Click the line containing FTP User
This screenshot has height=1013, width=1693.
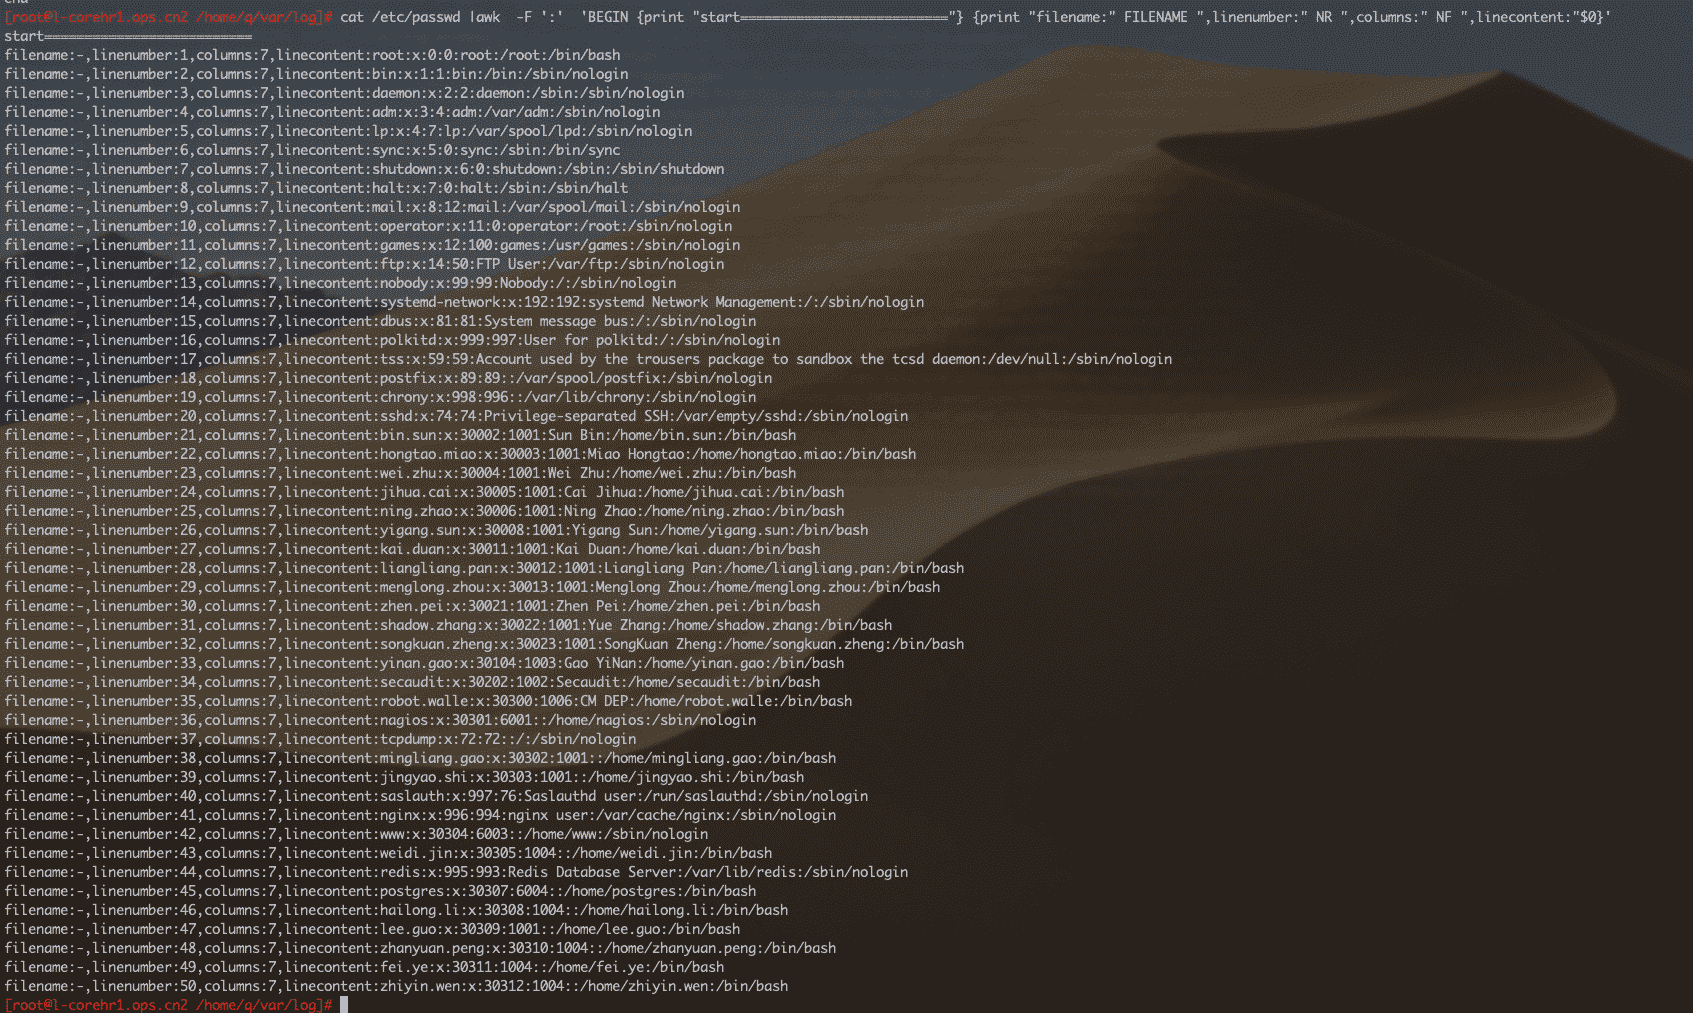click(x=364, y=264)
